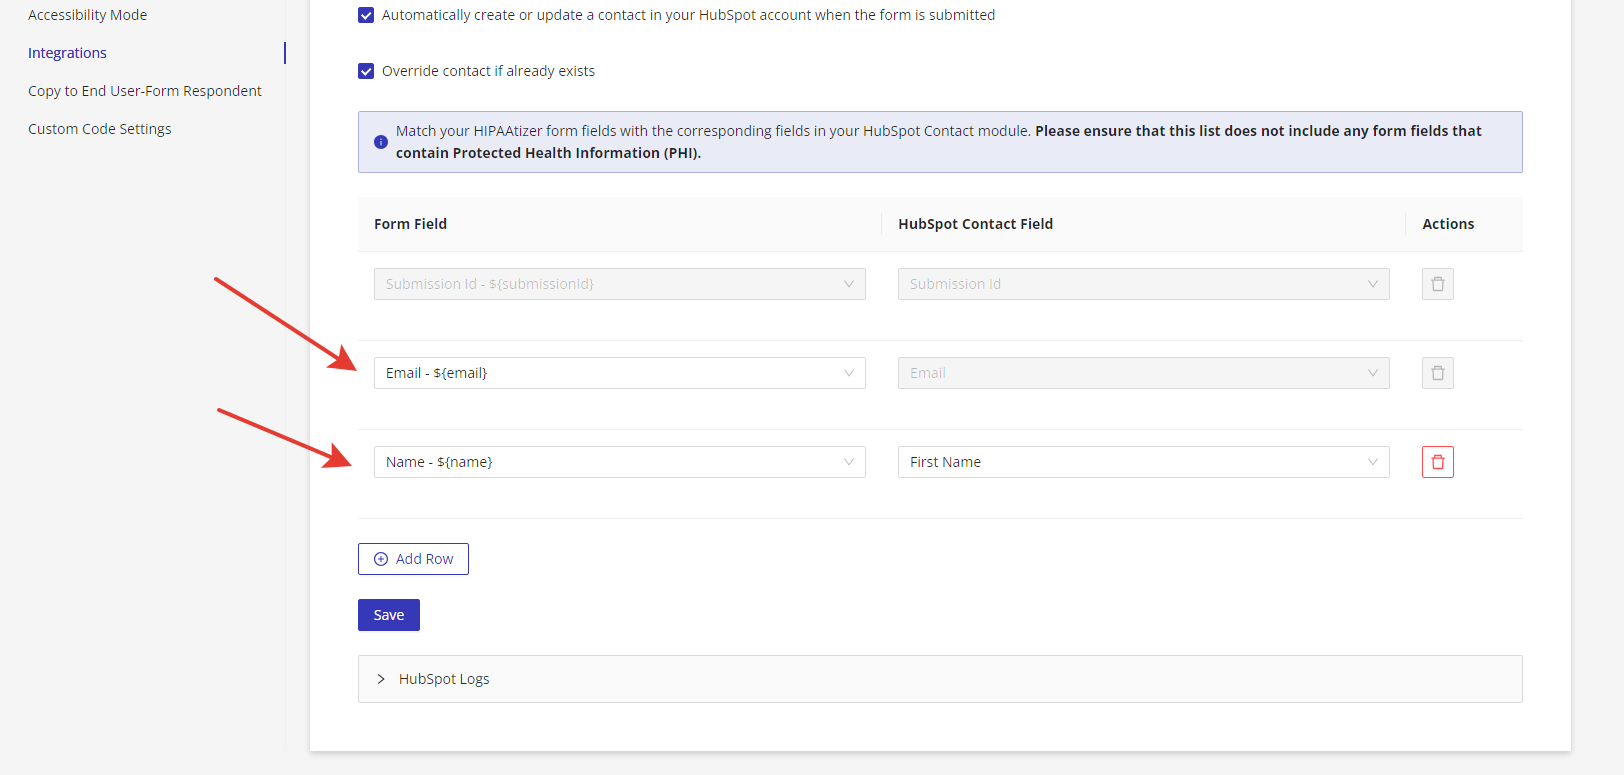Open Custom Code Settings
1624x775 pixels.
100,129
